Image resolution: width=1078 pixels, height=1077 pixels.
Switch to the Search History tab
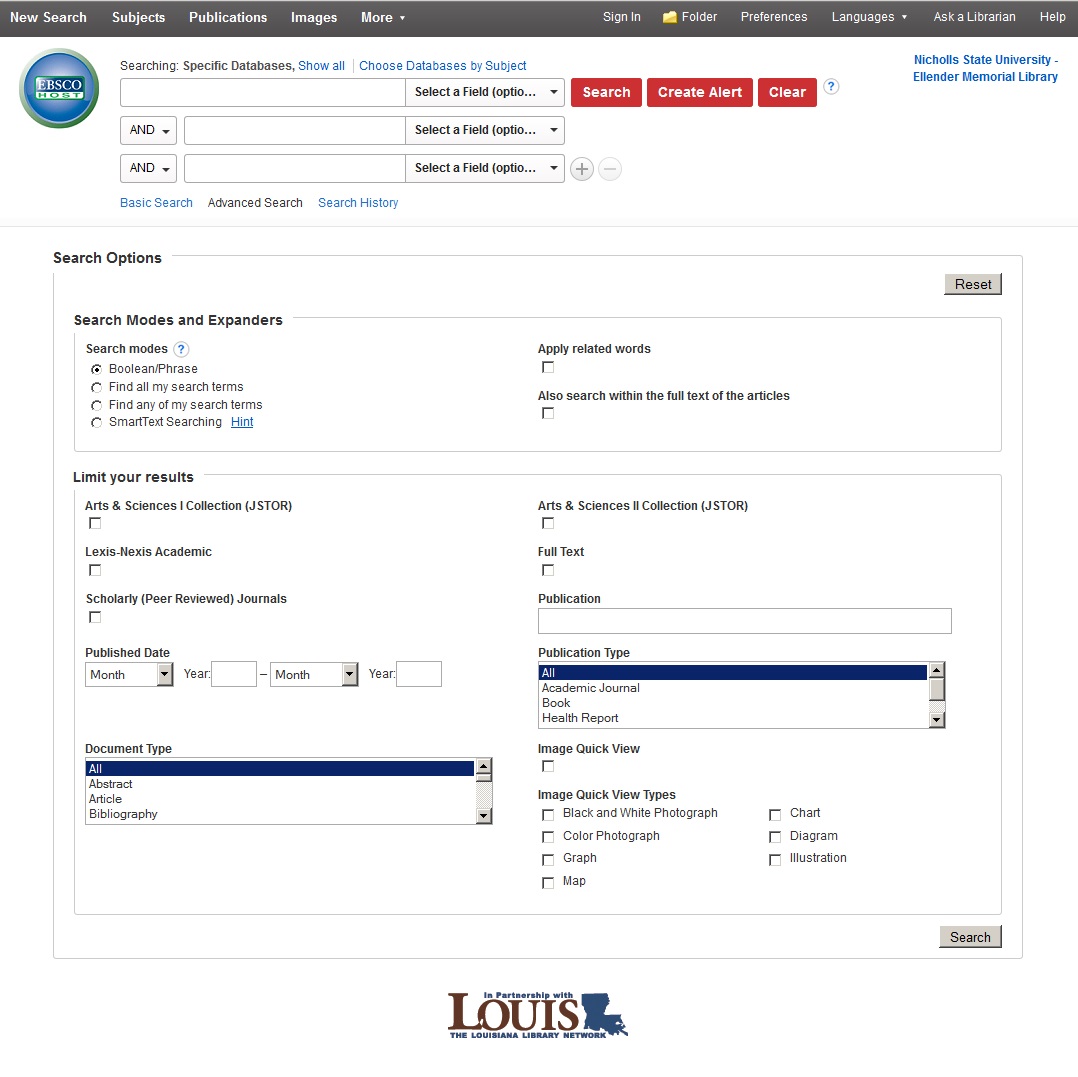pos(358,203)
